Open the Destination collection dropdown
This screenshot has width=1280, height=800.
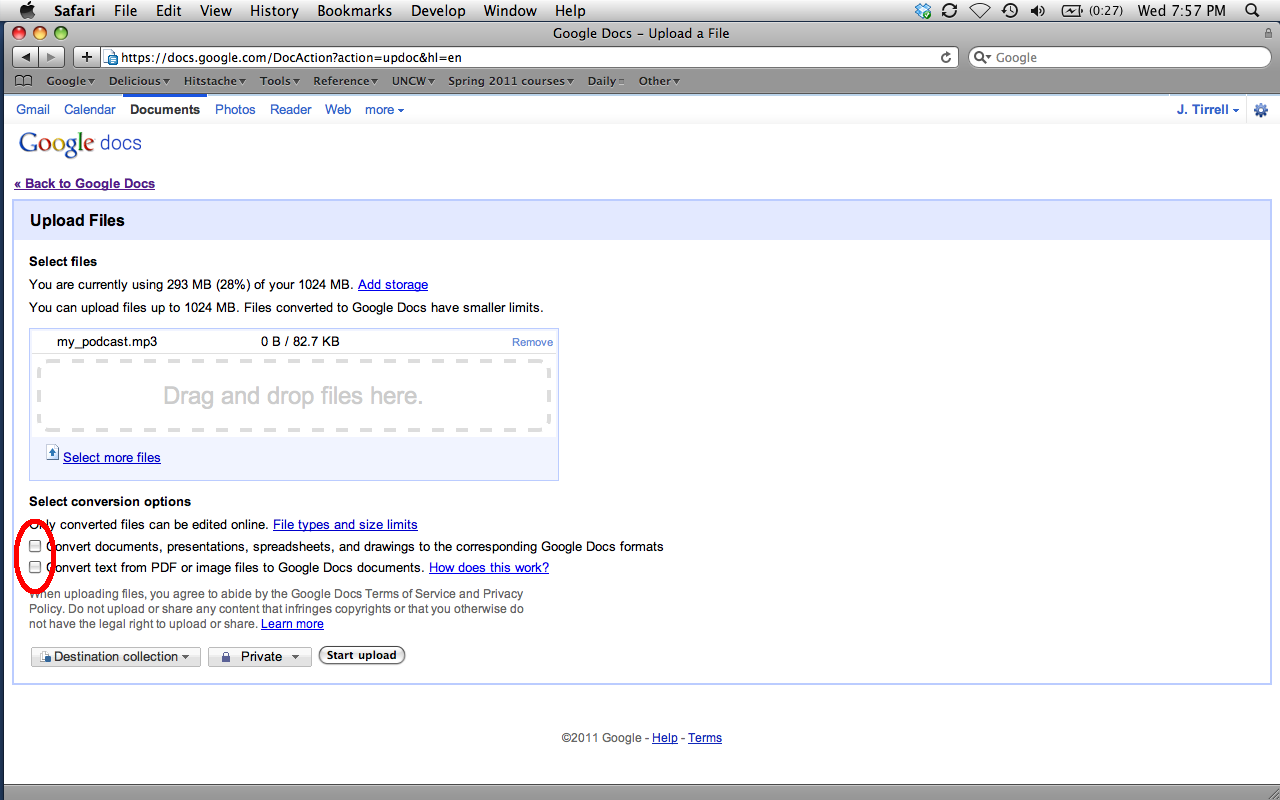pos(116,657)
